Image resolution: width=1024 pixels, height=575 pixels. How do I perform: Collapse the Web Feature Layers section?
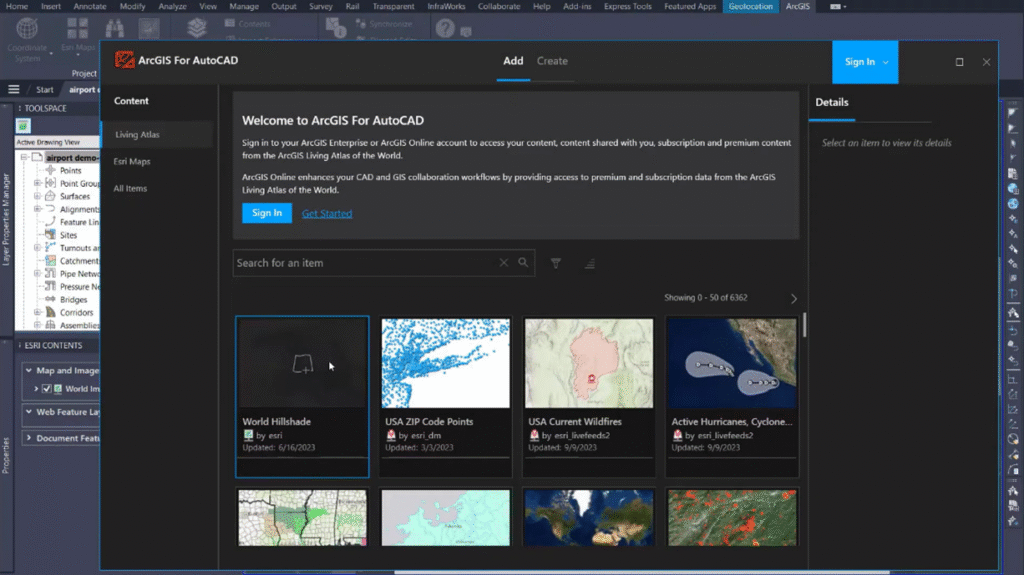click(29, 412)
